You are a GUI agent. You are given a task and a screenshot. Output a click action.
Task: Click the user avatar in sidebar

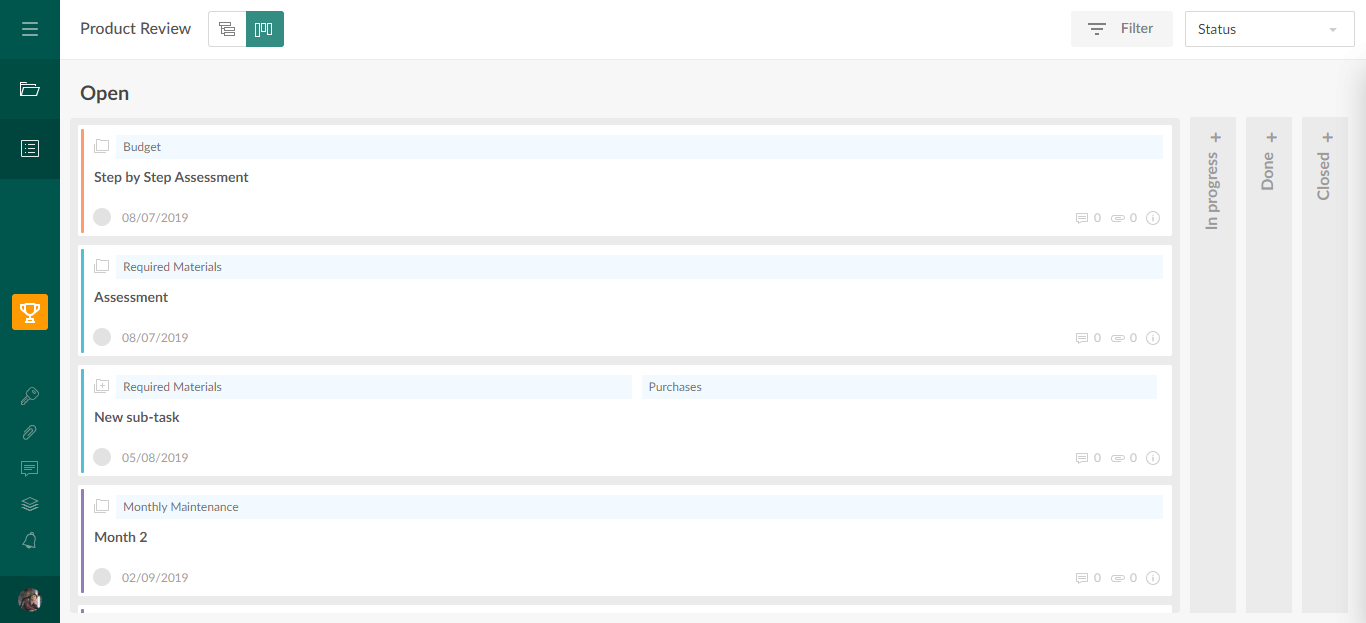point(30,600)
